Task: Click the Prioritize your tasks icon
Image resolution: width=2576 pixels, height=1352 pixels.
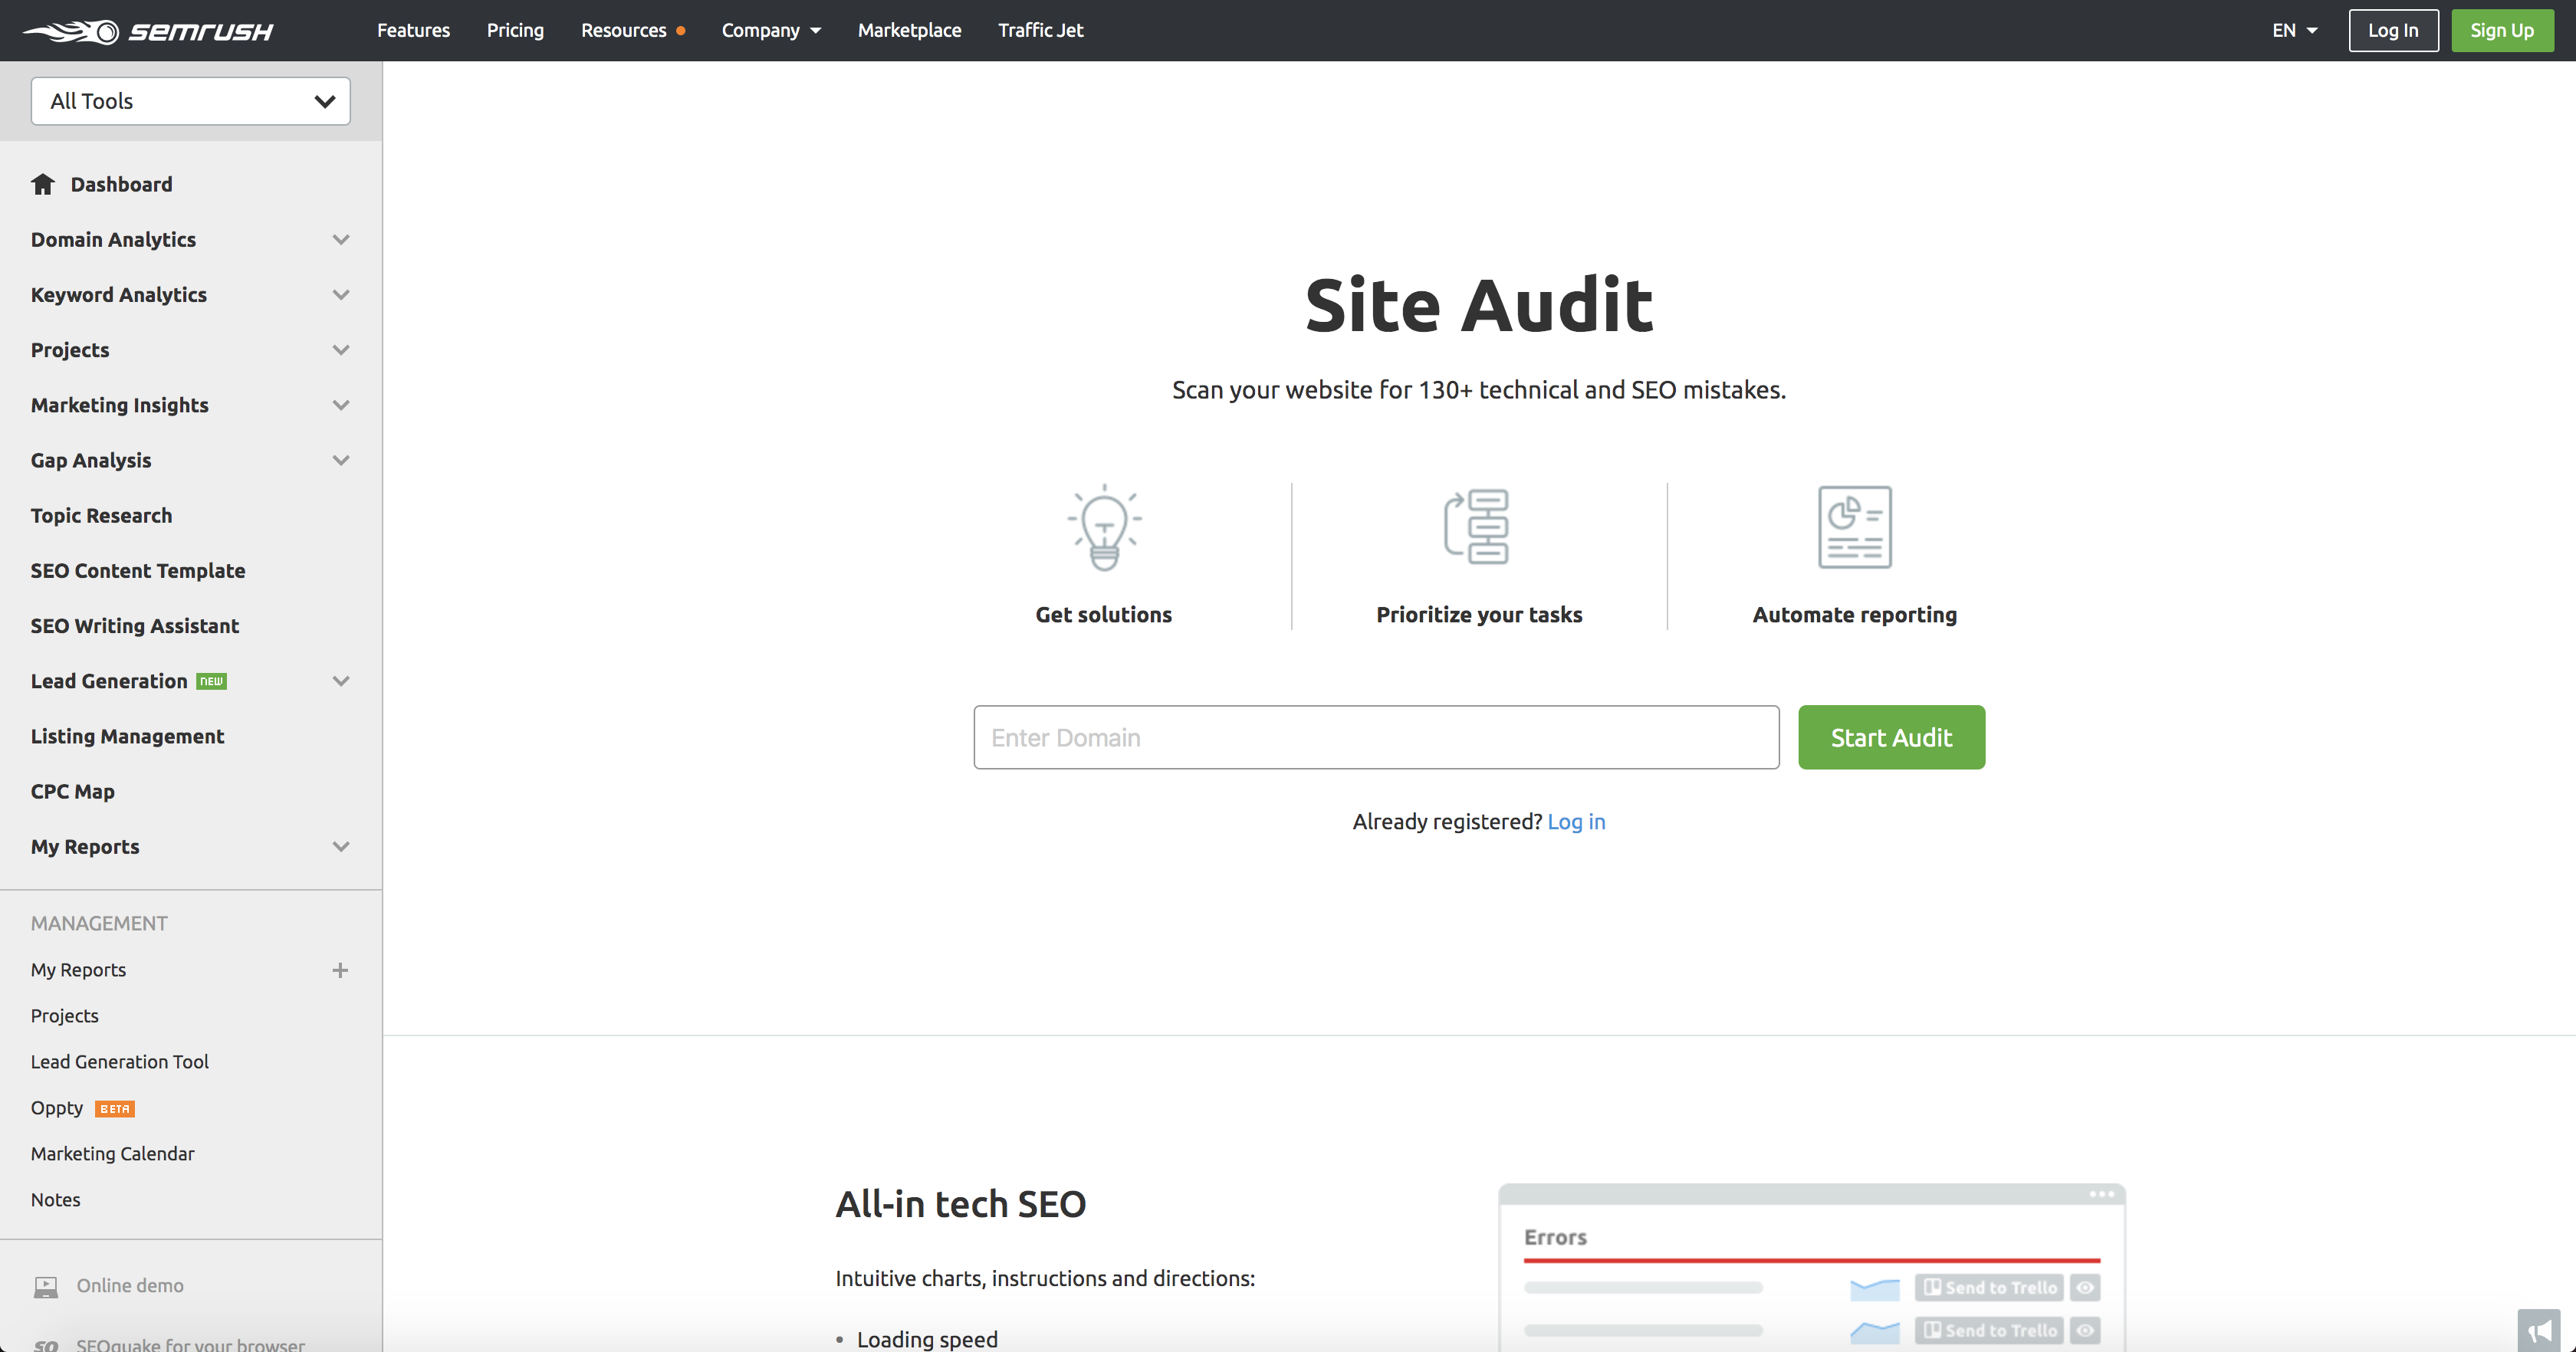Action: pos(1479,528)
